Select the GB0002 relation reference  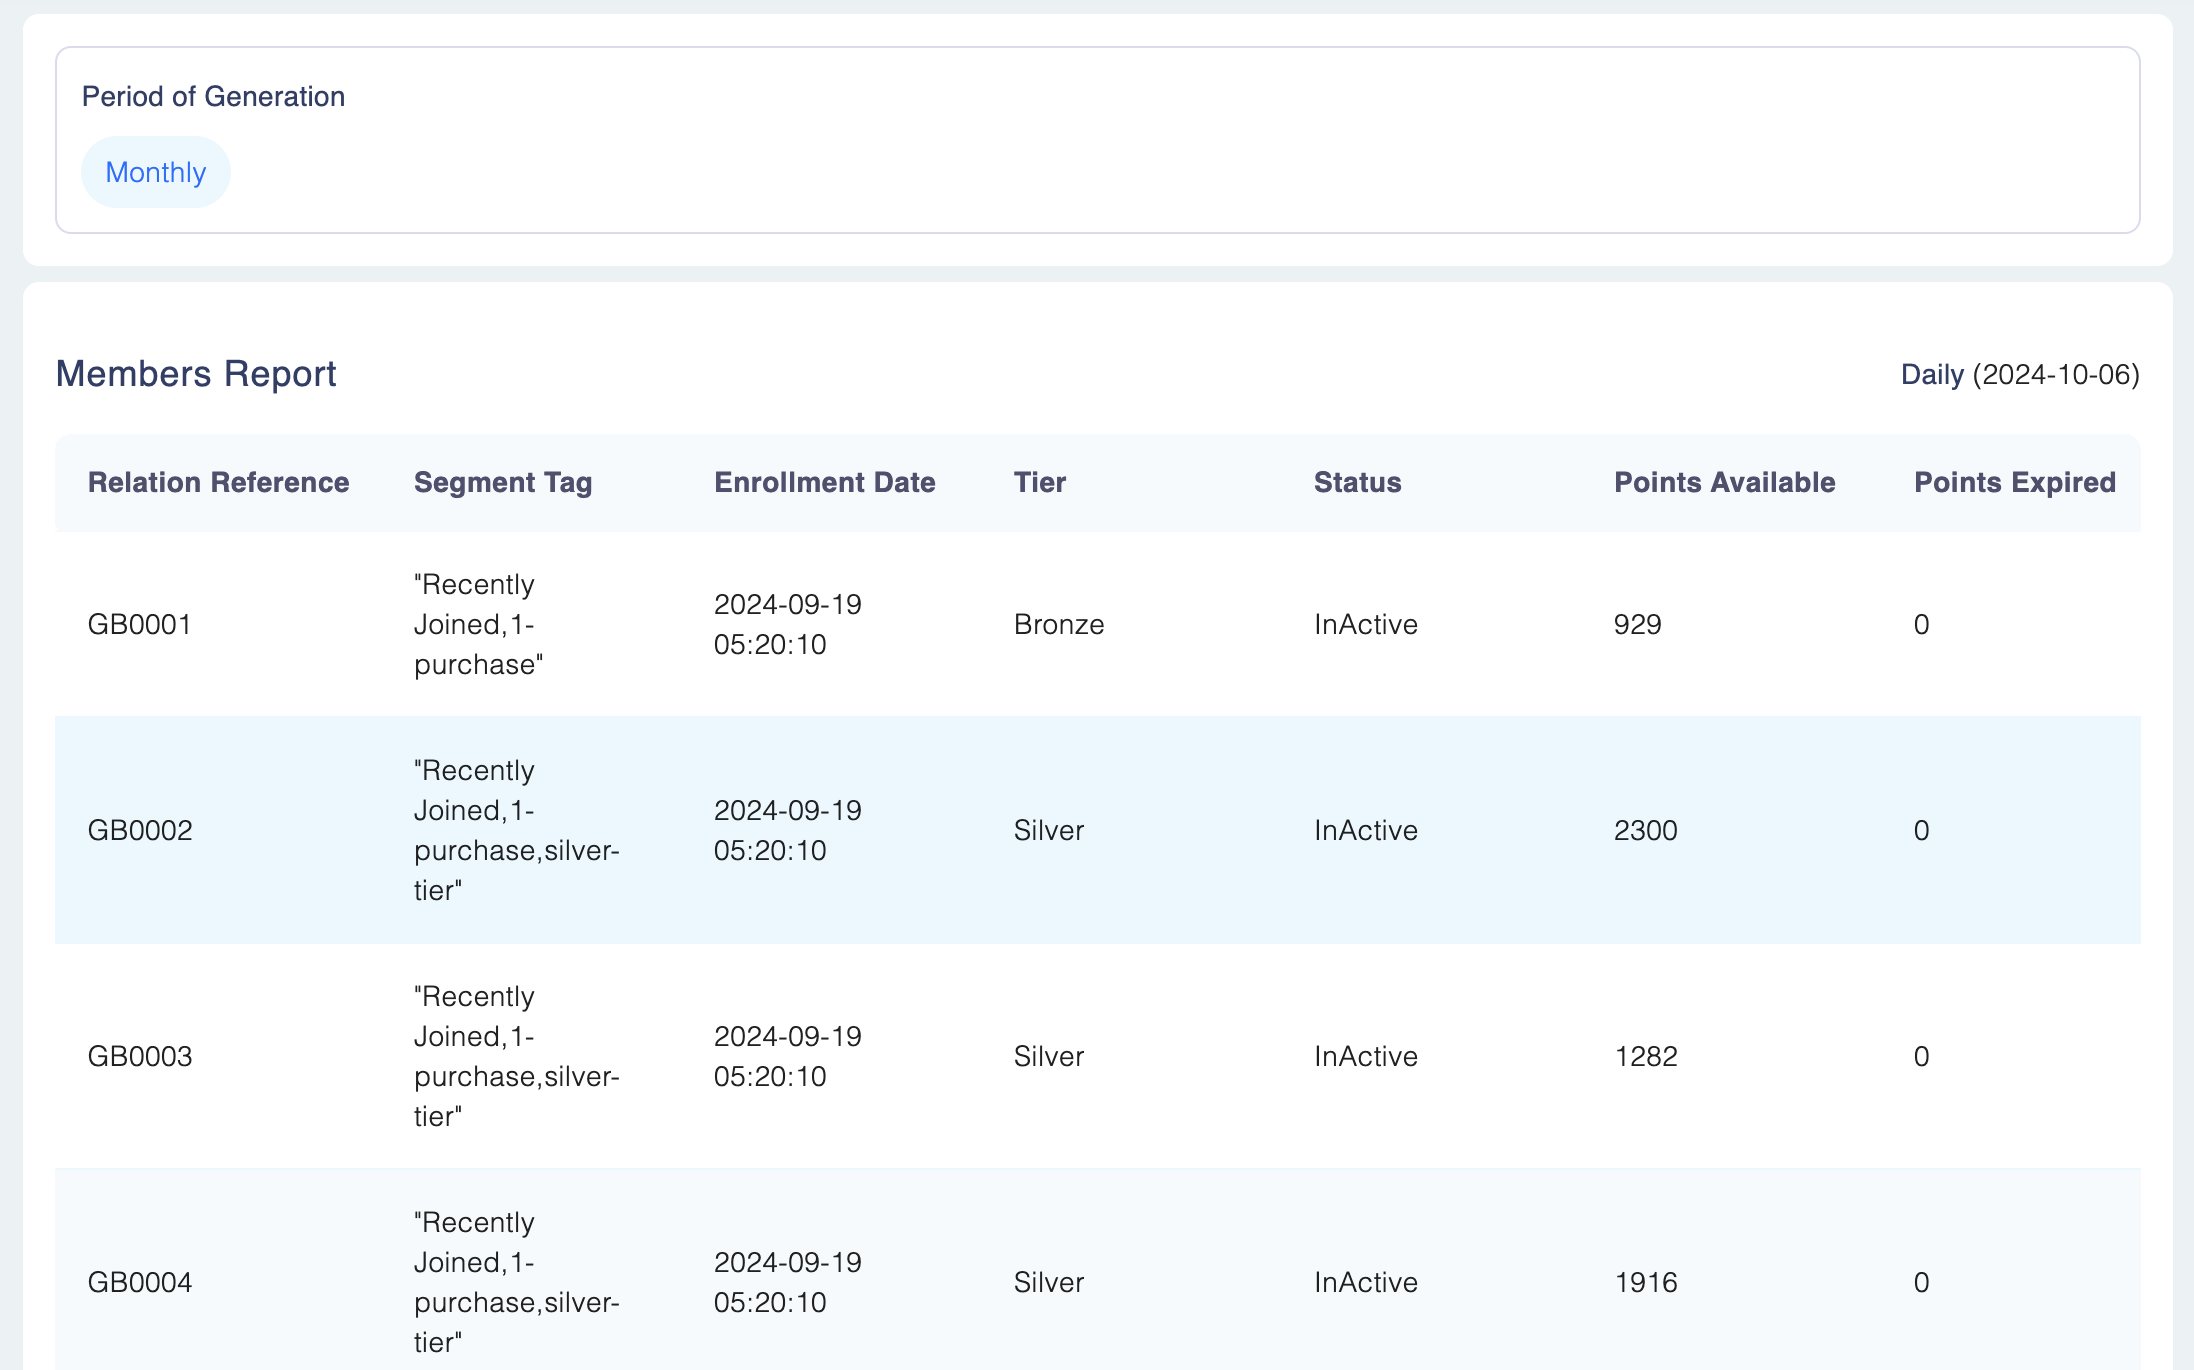(140, 830)
